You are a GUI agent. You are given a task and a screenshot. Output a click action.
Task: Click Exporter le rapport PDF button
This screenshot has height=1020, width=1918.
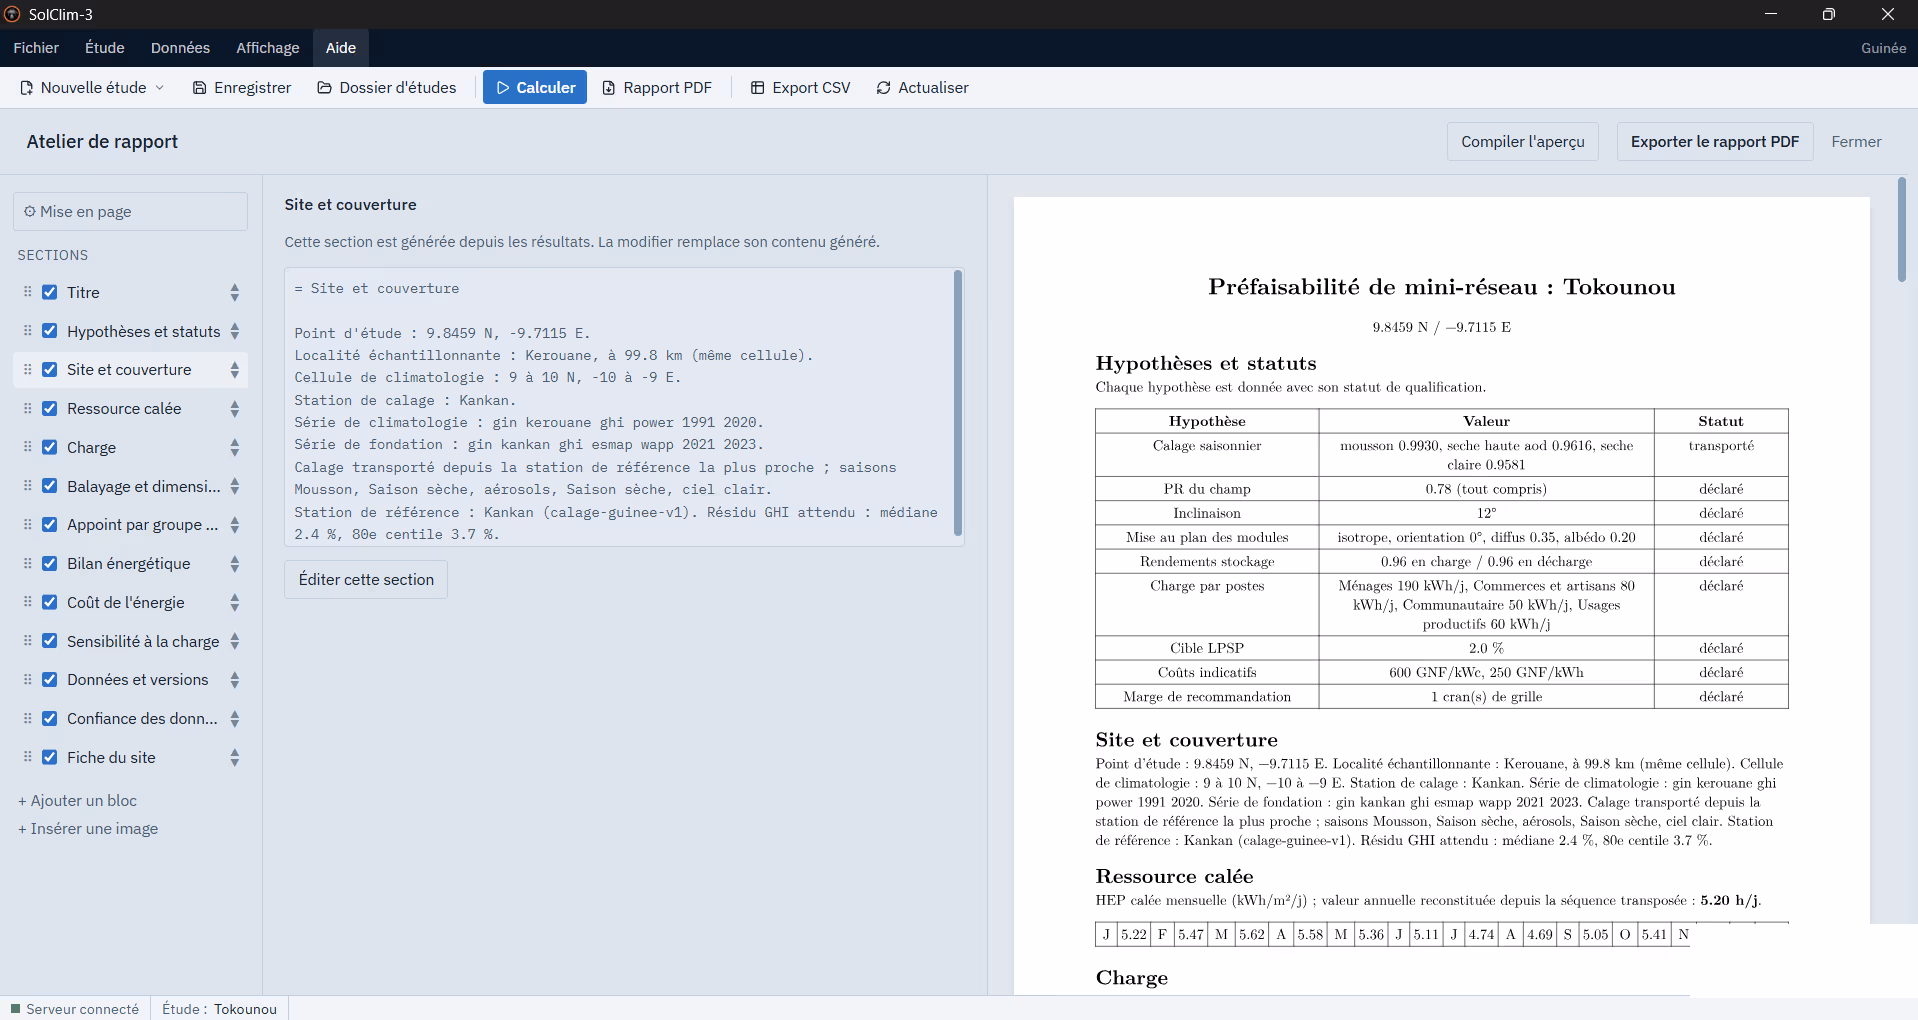pos(1714,142)
